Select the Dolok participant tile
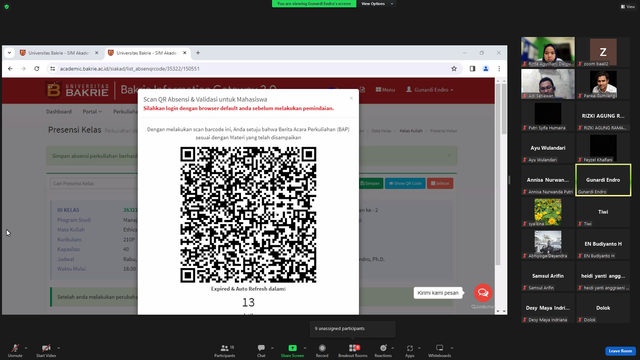The image size is (640, 360). (x=603, y=308)
